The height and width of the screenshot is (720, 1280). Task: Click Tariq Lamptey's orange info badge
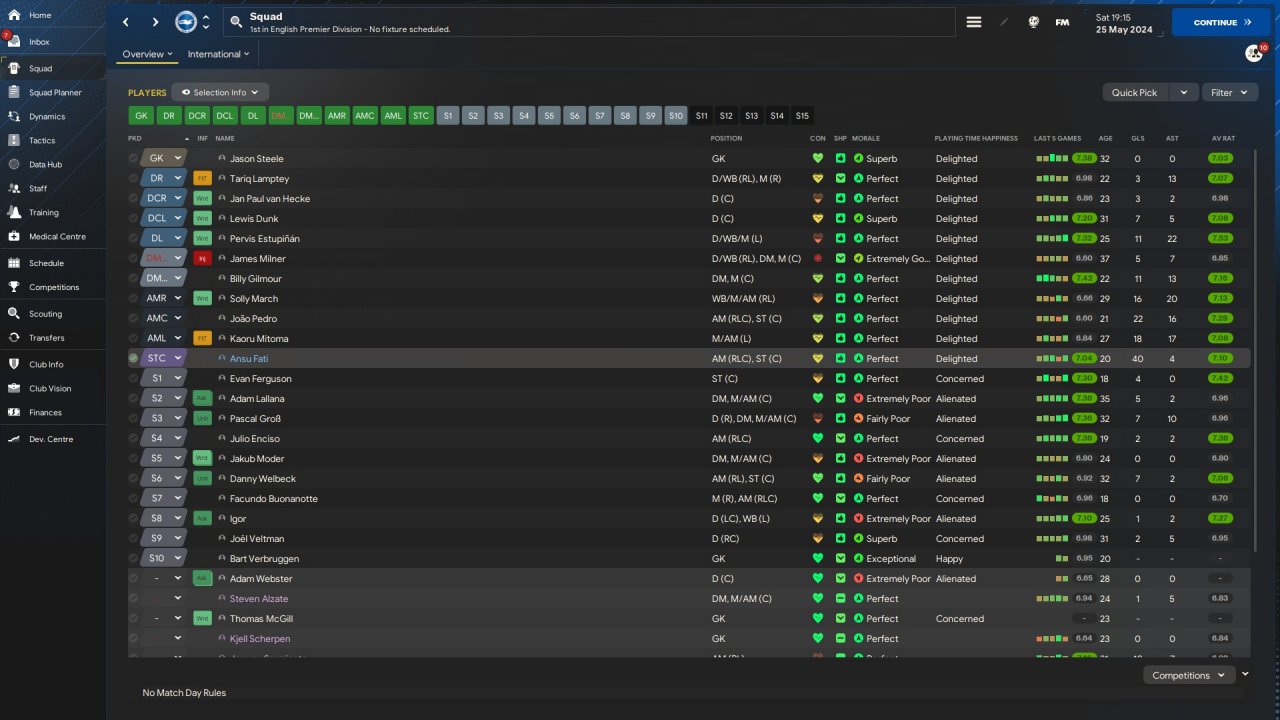coord(203,178)
